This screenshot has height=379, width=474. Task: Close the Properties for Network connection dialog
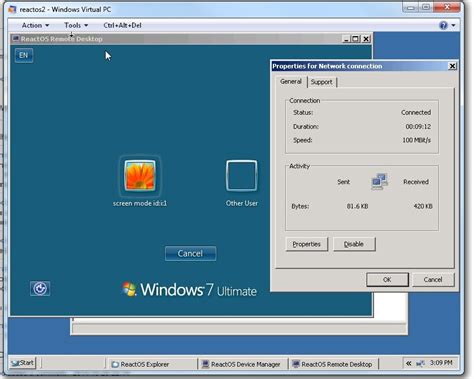click(x=452, y=66)
